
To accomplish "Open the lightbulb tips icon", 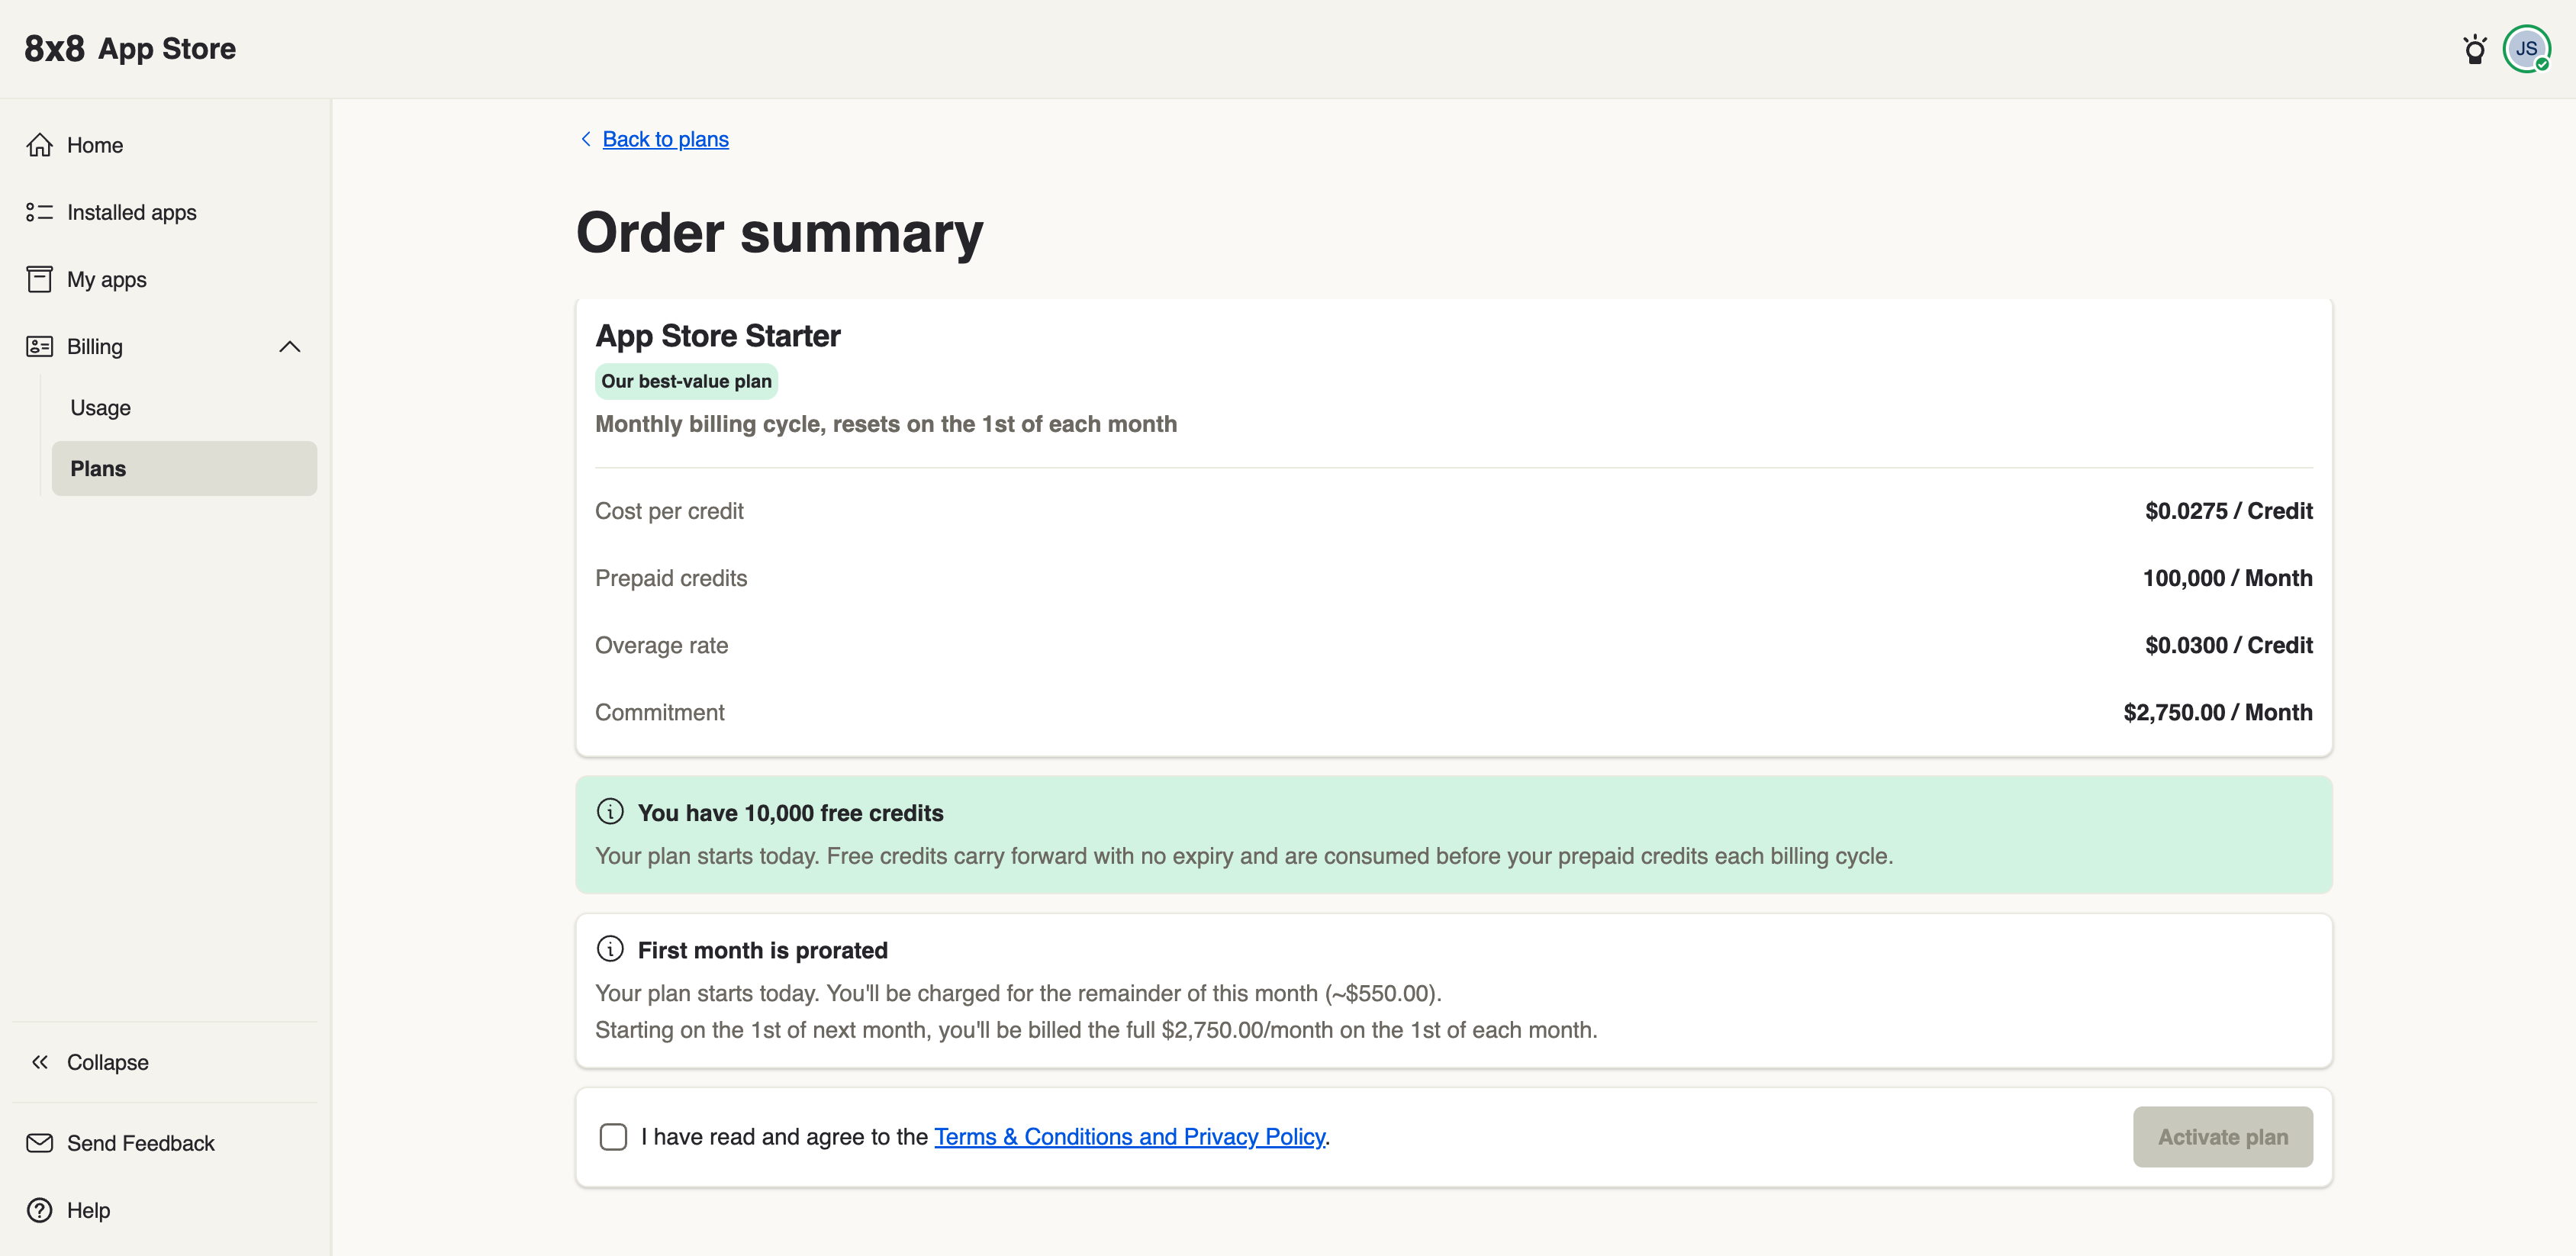I will tap(2474, 49).
